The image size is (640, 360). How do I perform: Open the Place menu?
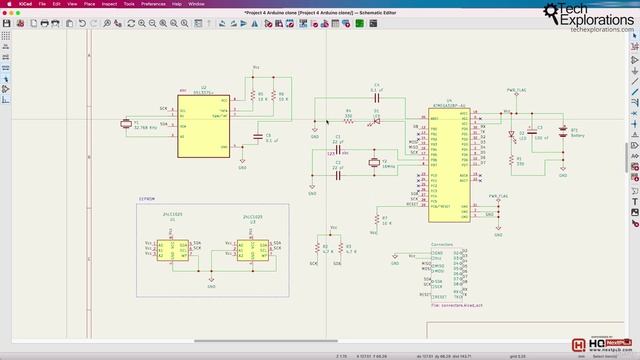[x=89, y=4]
